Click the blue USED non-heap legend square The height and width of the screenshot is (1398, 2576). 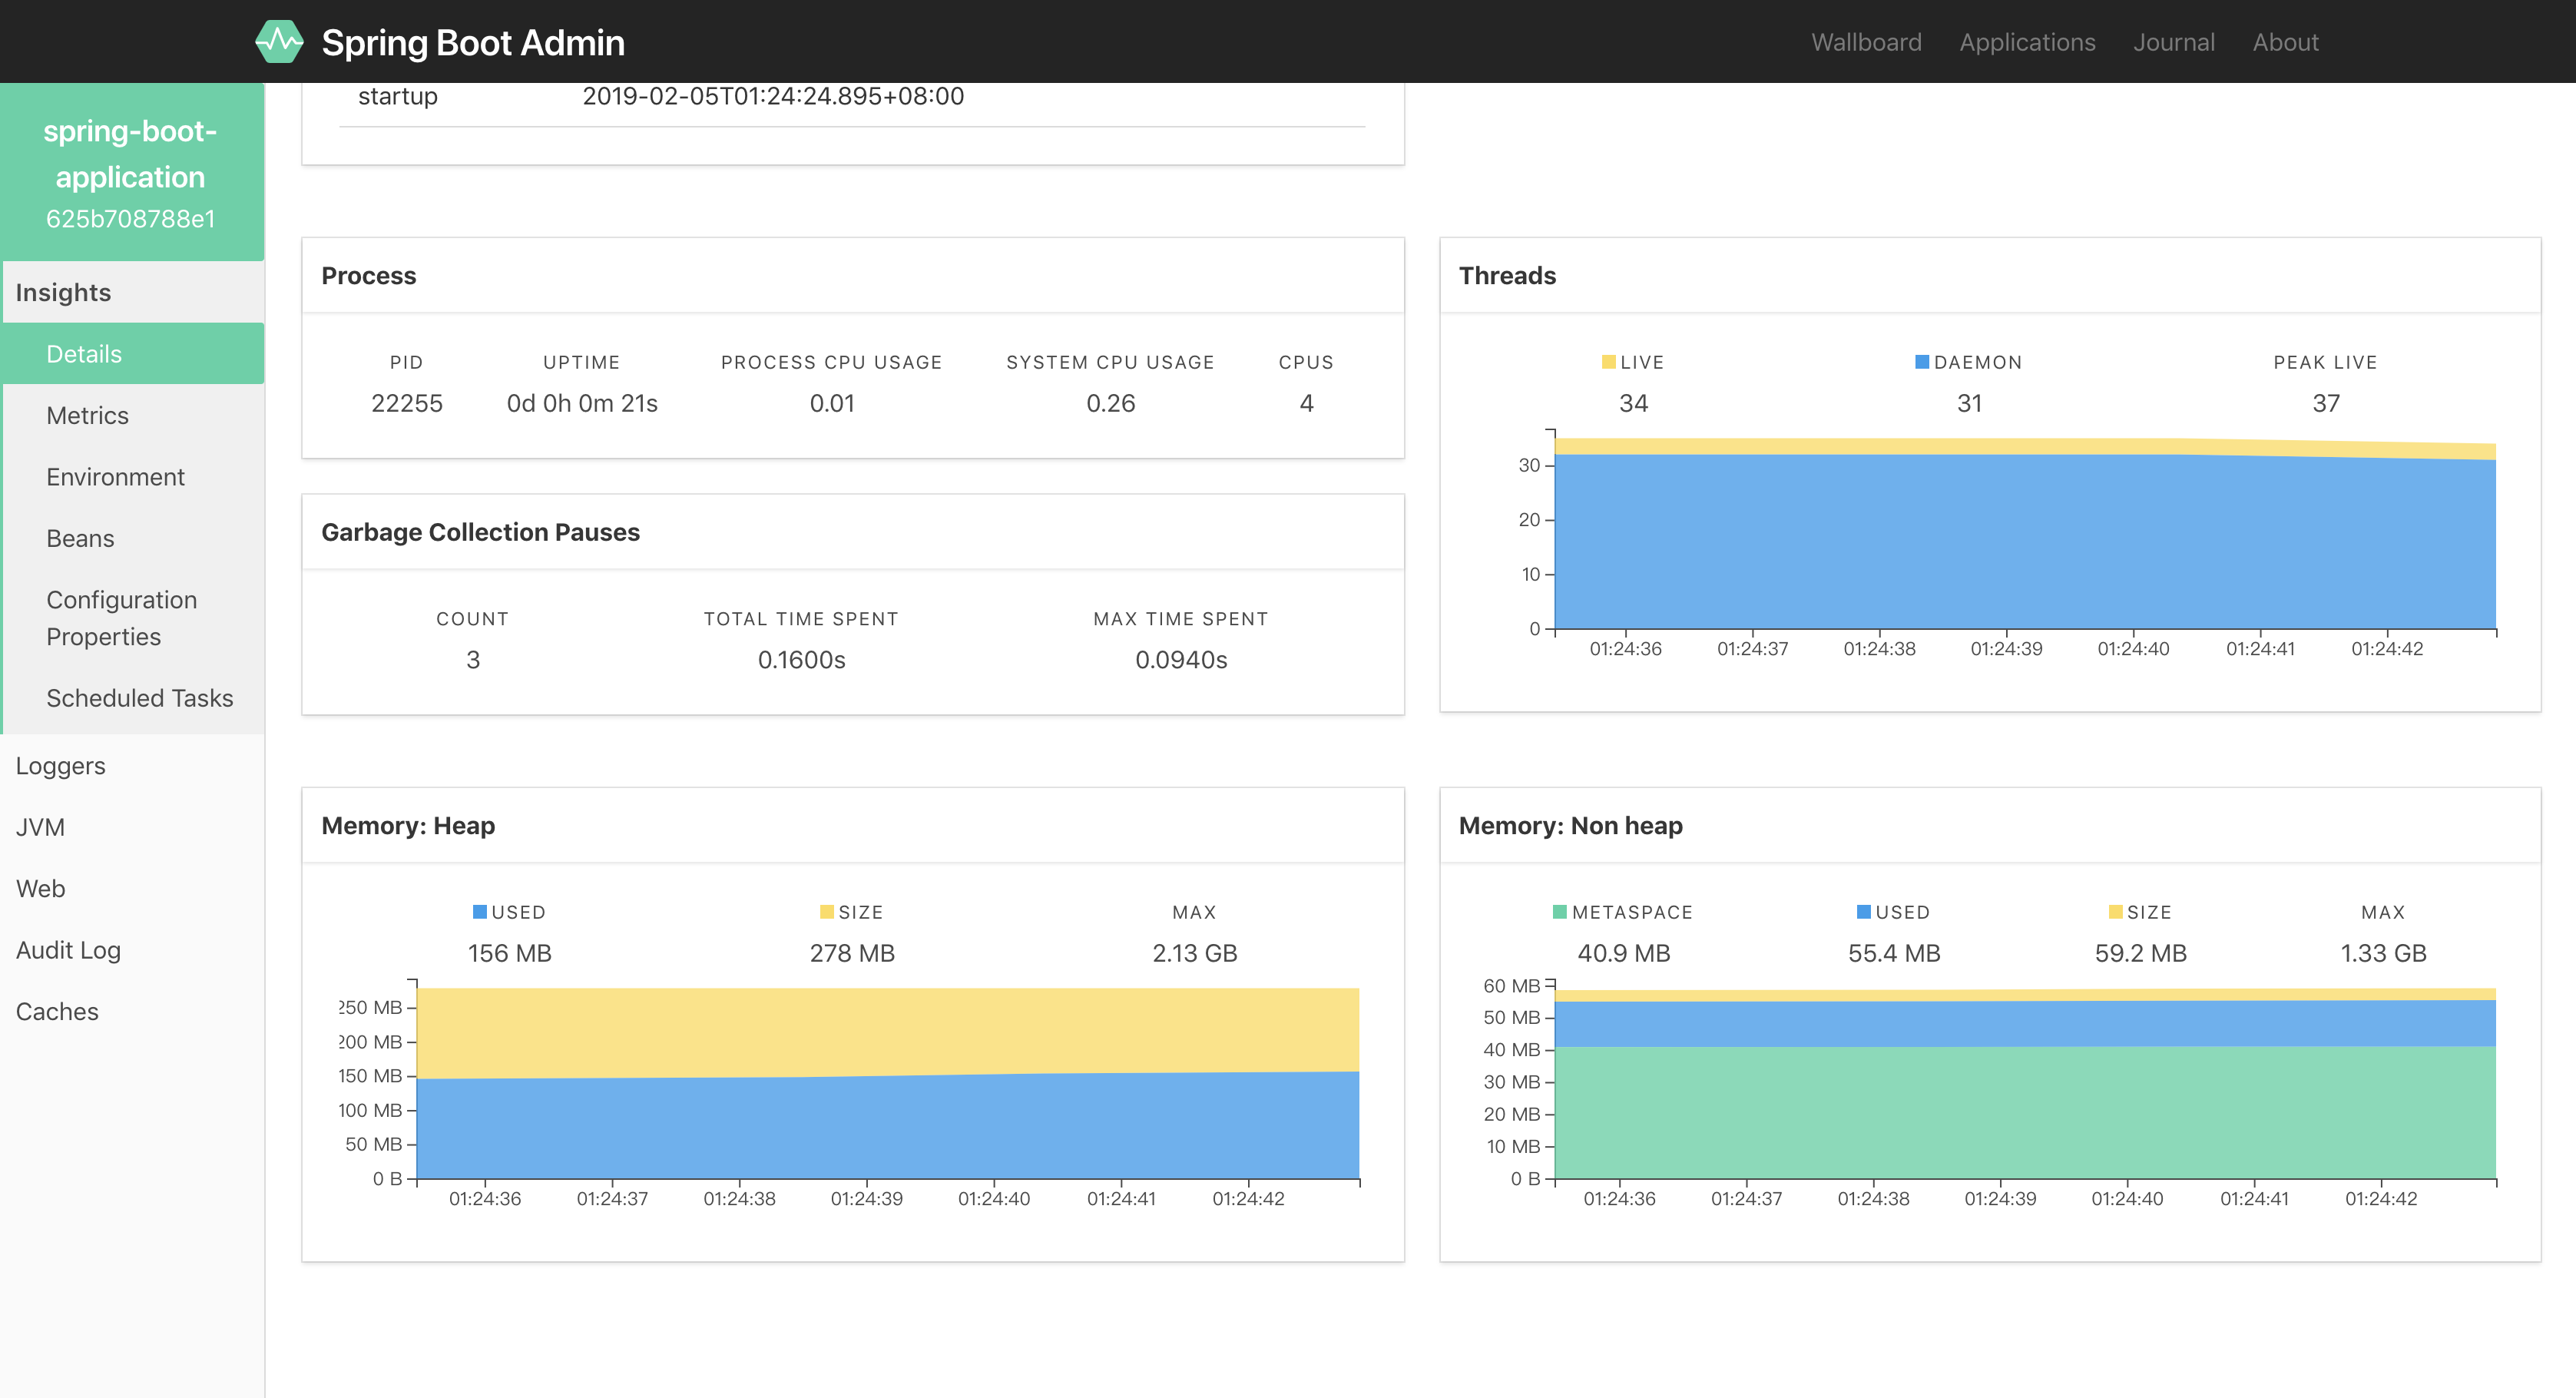tap(1863, 912)
